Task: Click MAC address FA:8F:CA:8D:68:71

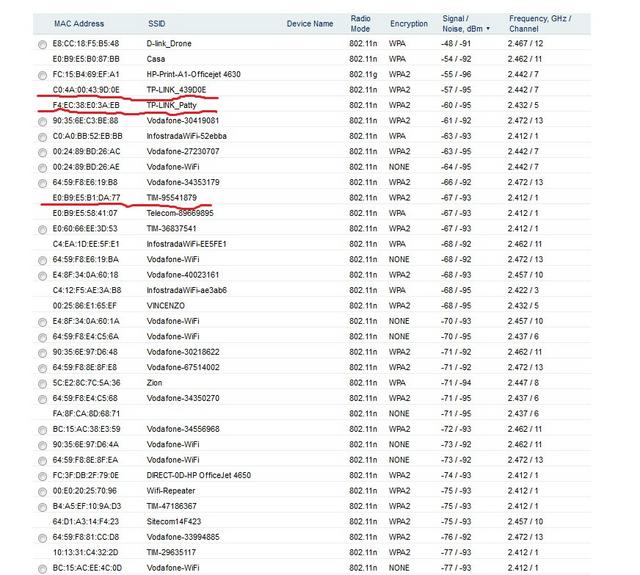Action: point(87,414)
